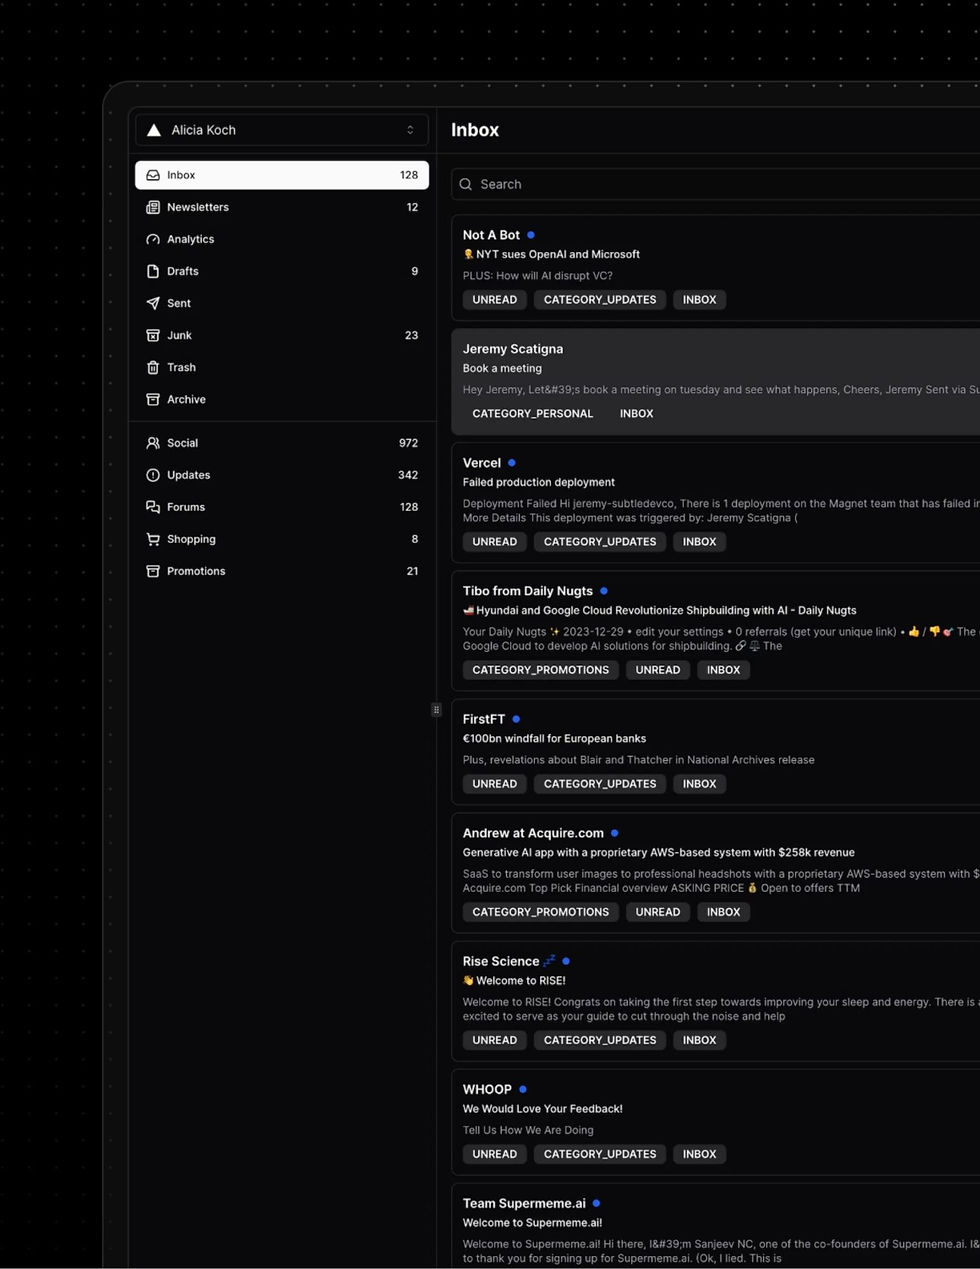Click CATEGORY_PERSONAL tag on Jeremy Scatigna email
Image resolution: width=980 pixels, height=1269 pixels.
coord(533,414)
